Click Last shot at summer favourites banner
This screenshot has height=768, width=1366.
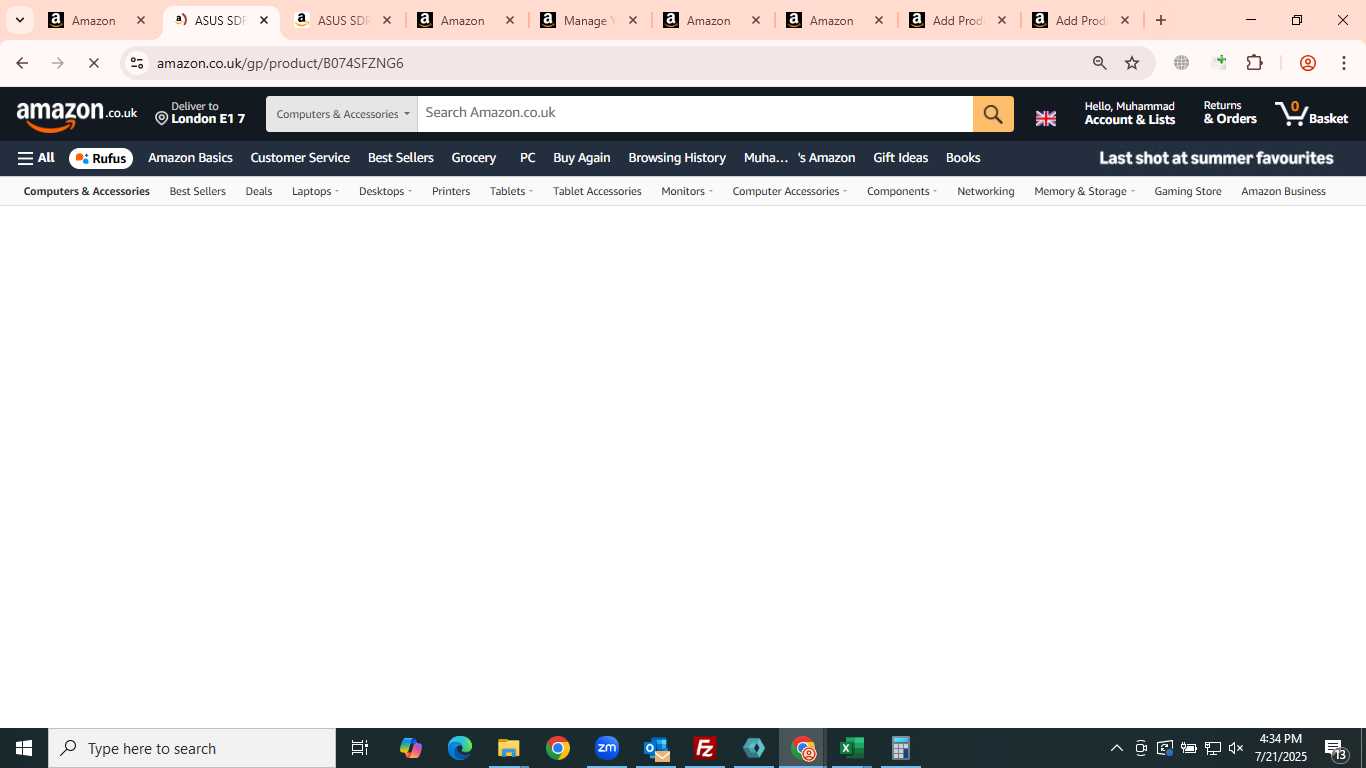[1216, 158]
